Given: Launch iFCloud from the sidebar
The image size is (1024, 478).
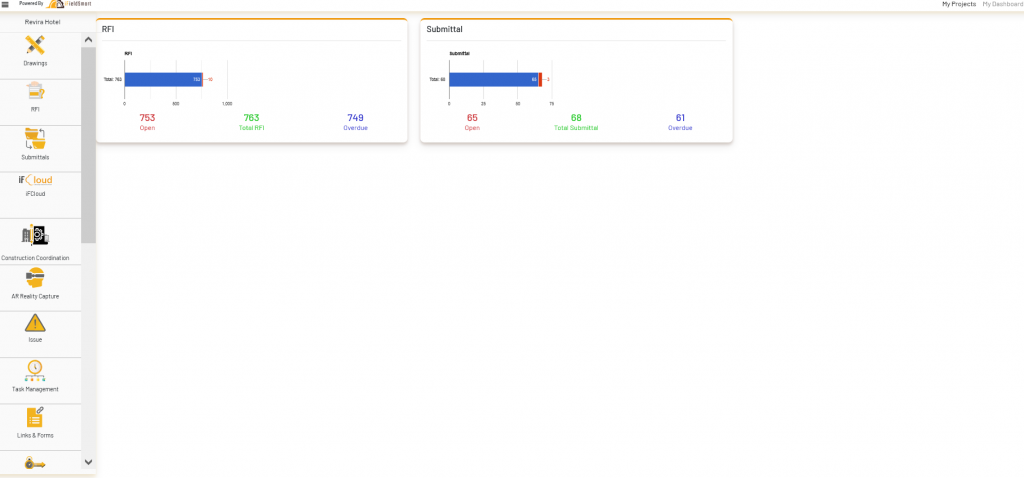Looking at the screenshot, I should (35, 180).
